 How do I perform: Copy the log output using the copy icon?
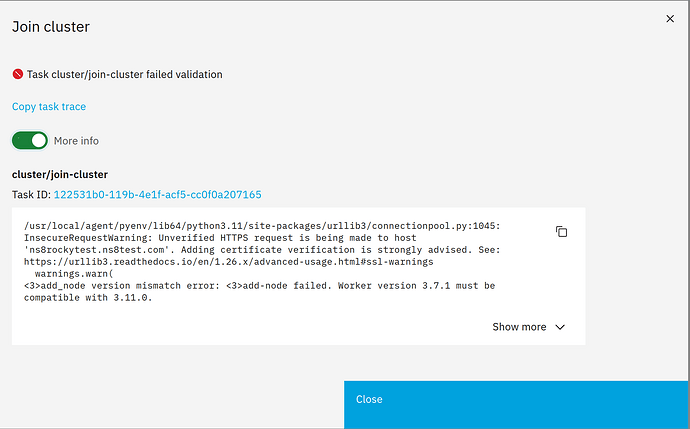tap(561, 232)
